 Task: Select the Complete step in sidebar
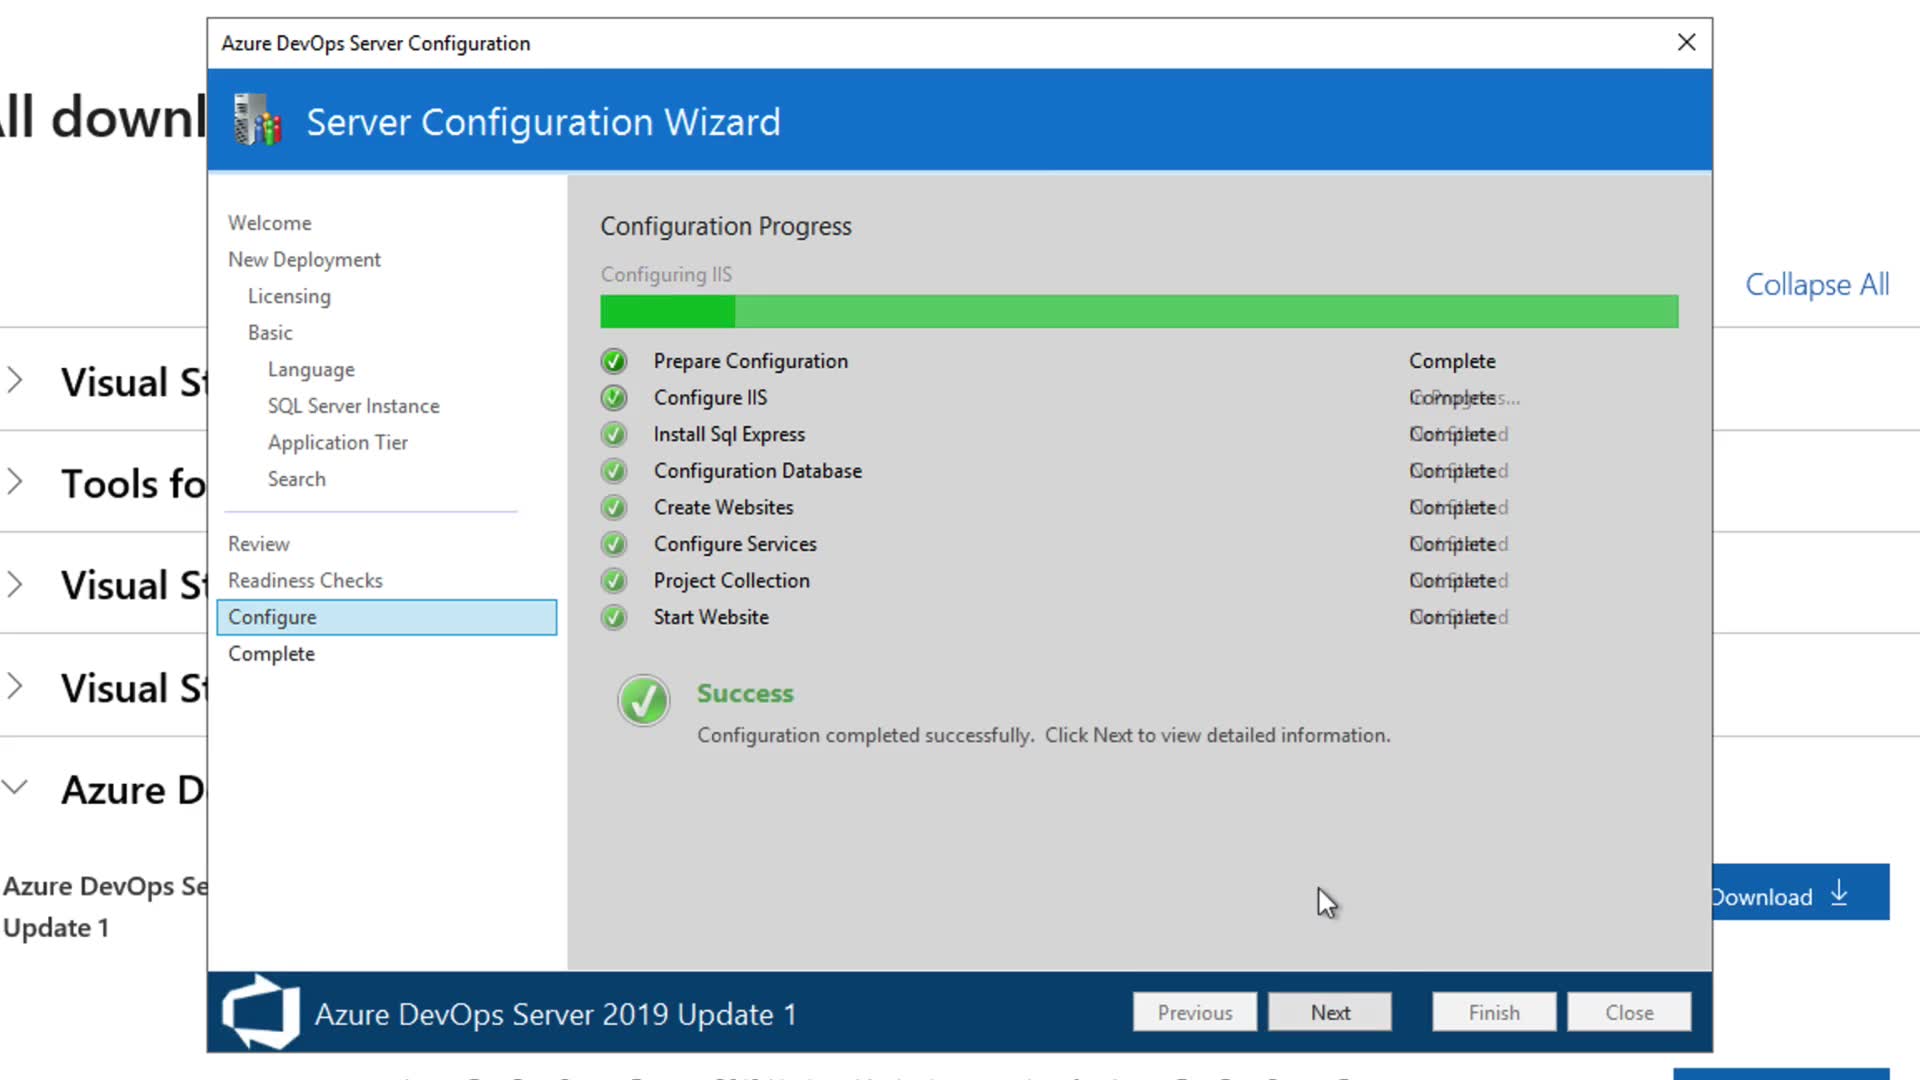[271, 654]
